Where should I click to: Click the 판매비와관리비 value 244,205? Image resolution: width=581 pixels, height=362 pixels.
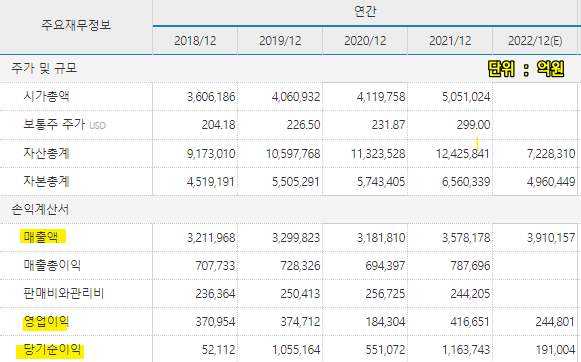[470, 294]
